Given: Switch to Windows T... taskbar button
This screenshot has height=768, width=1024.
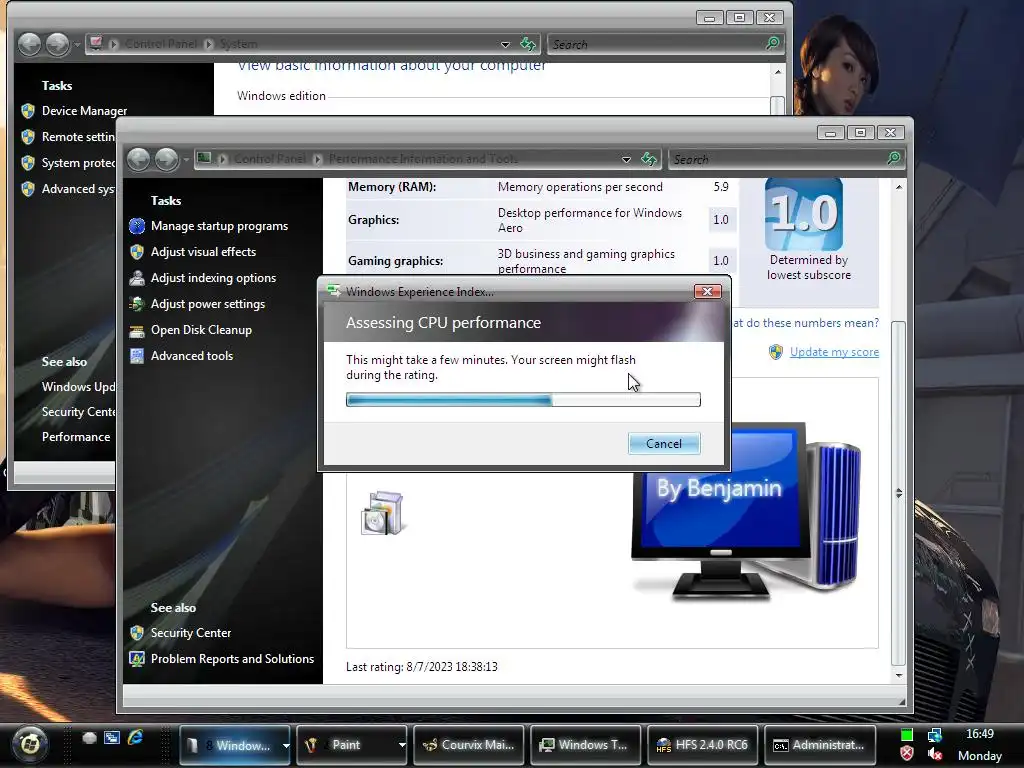Looking at the screenshot, I should (586, 744).
